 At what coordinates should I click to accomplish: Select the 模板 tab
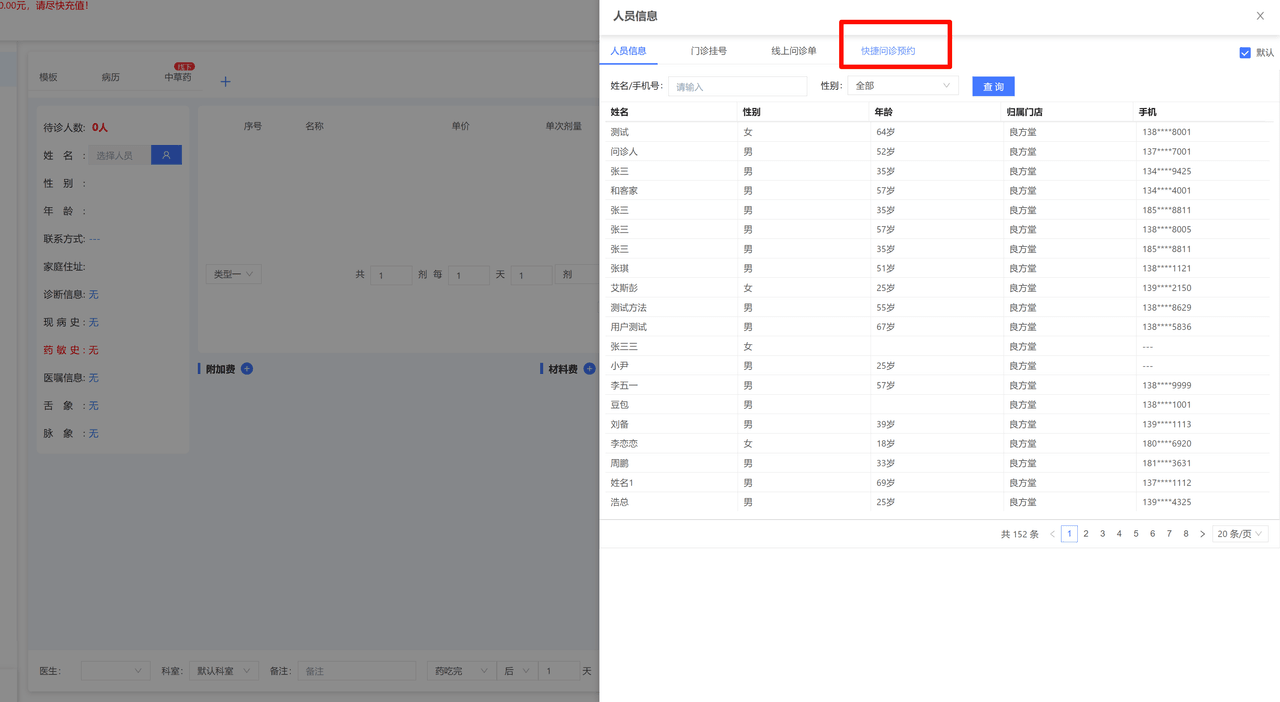pos(48,77)
